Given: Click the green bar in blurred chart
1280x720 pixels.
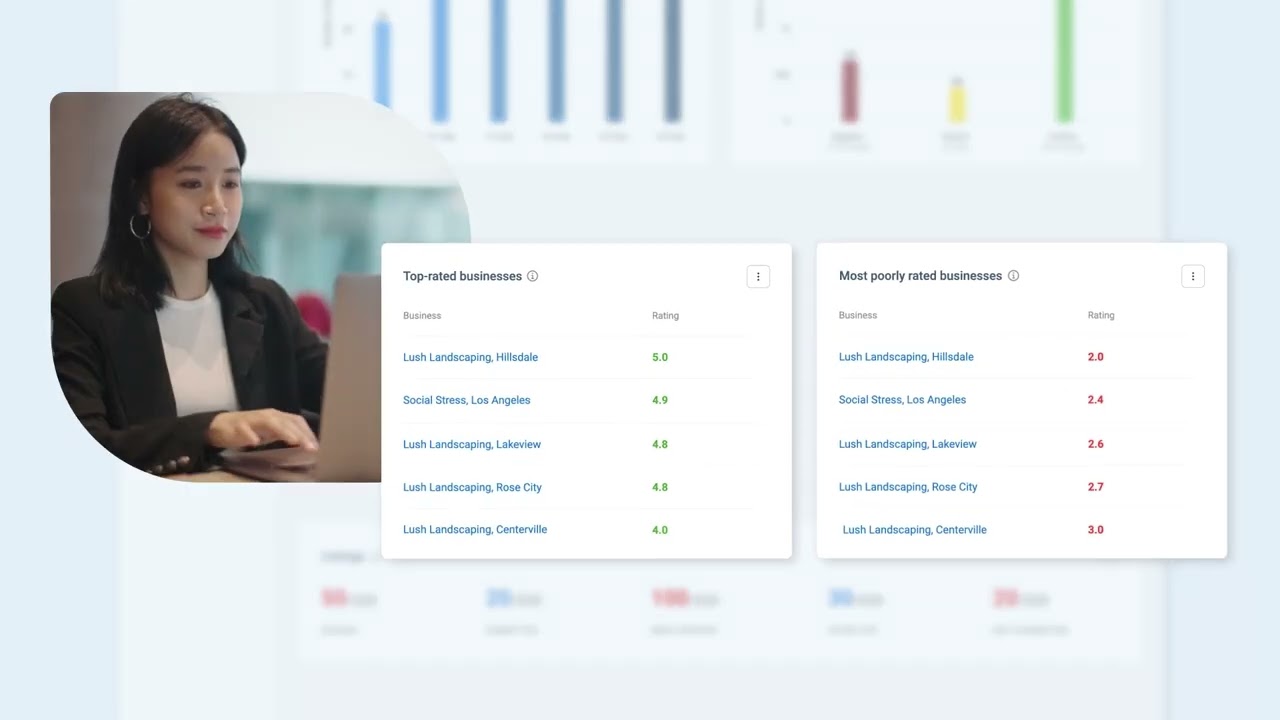Looking at the screenshot, I should click(x=1065, y=60).
